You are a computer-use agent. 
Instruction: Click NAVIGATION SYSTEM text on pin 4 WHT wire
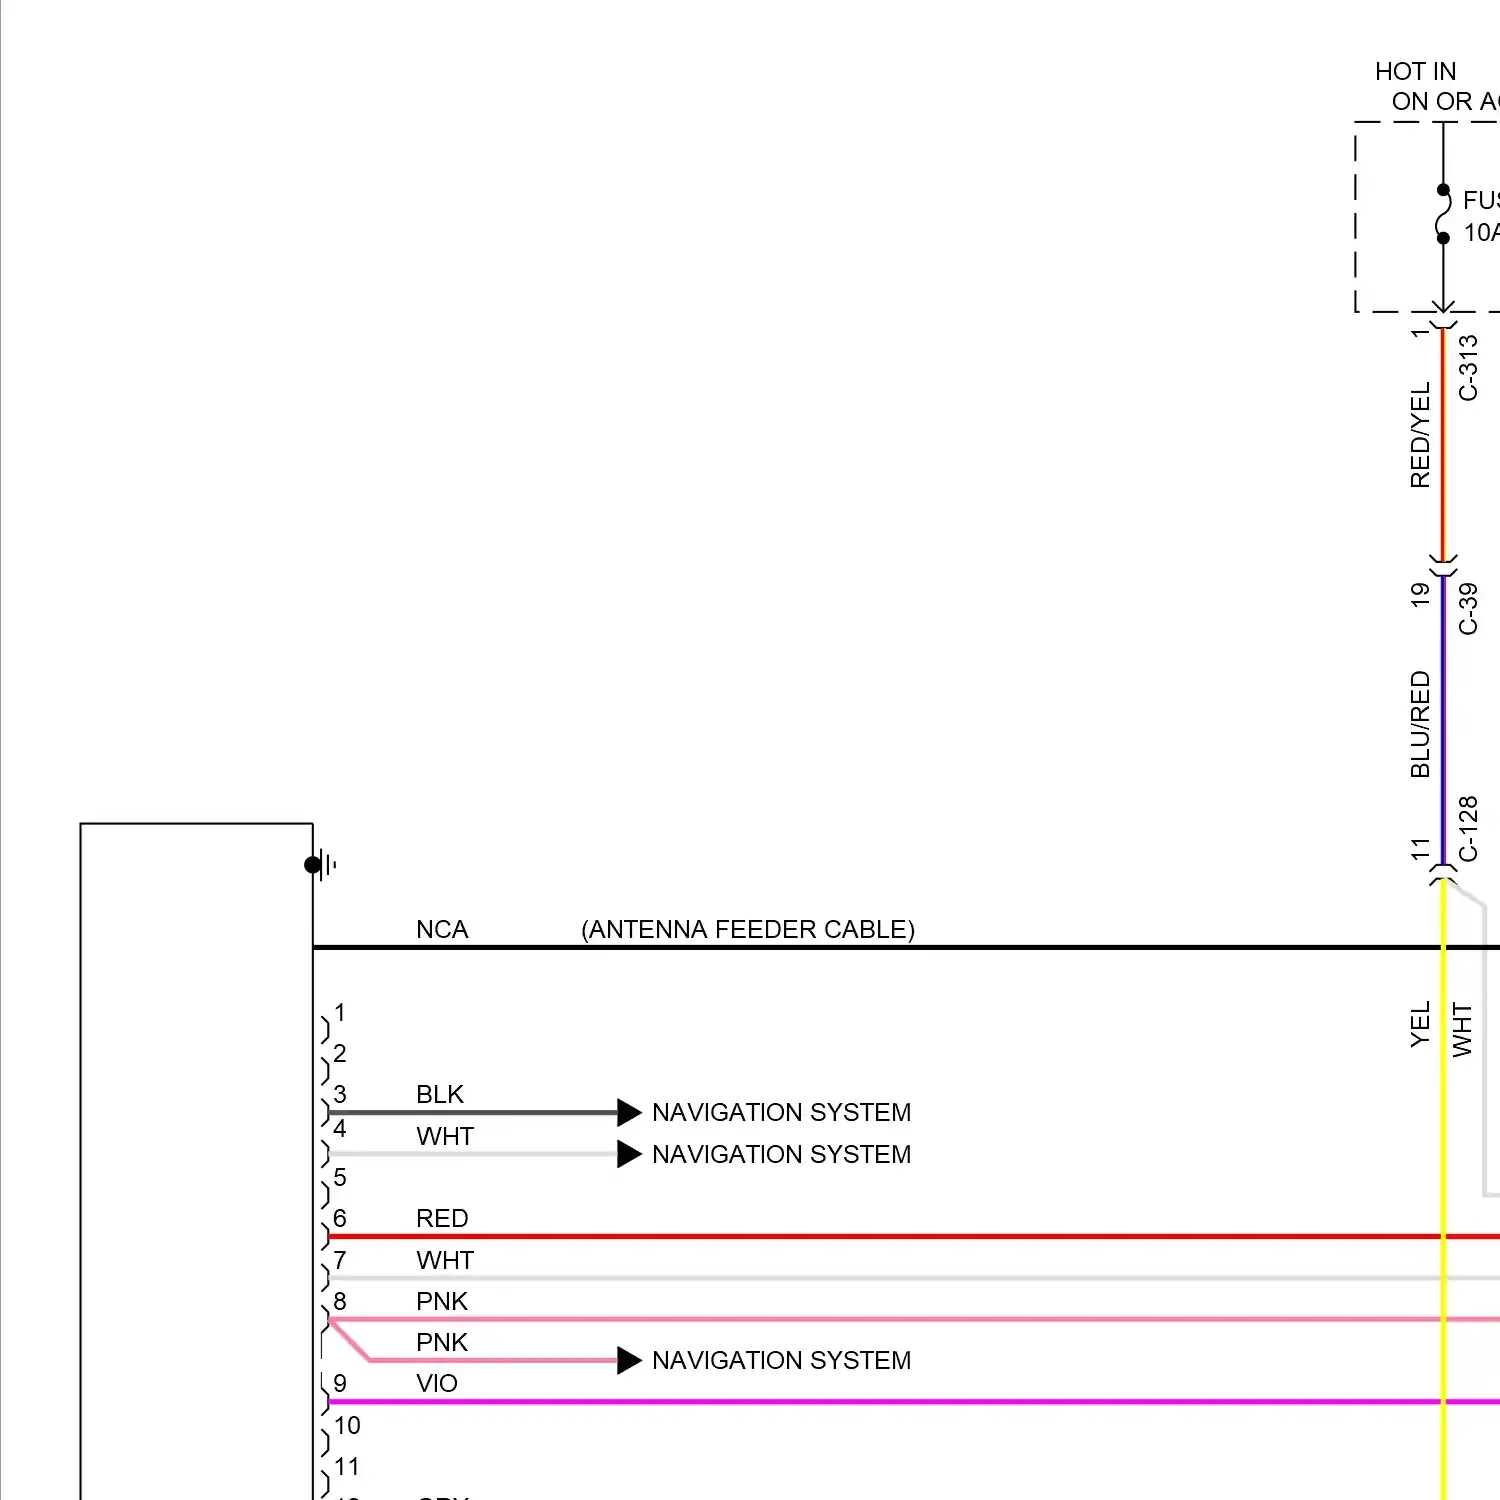click(782, 1154)
